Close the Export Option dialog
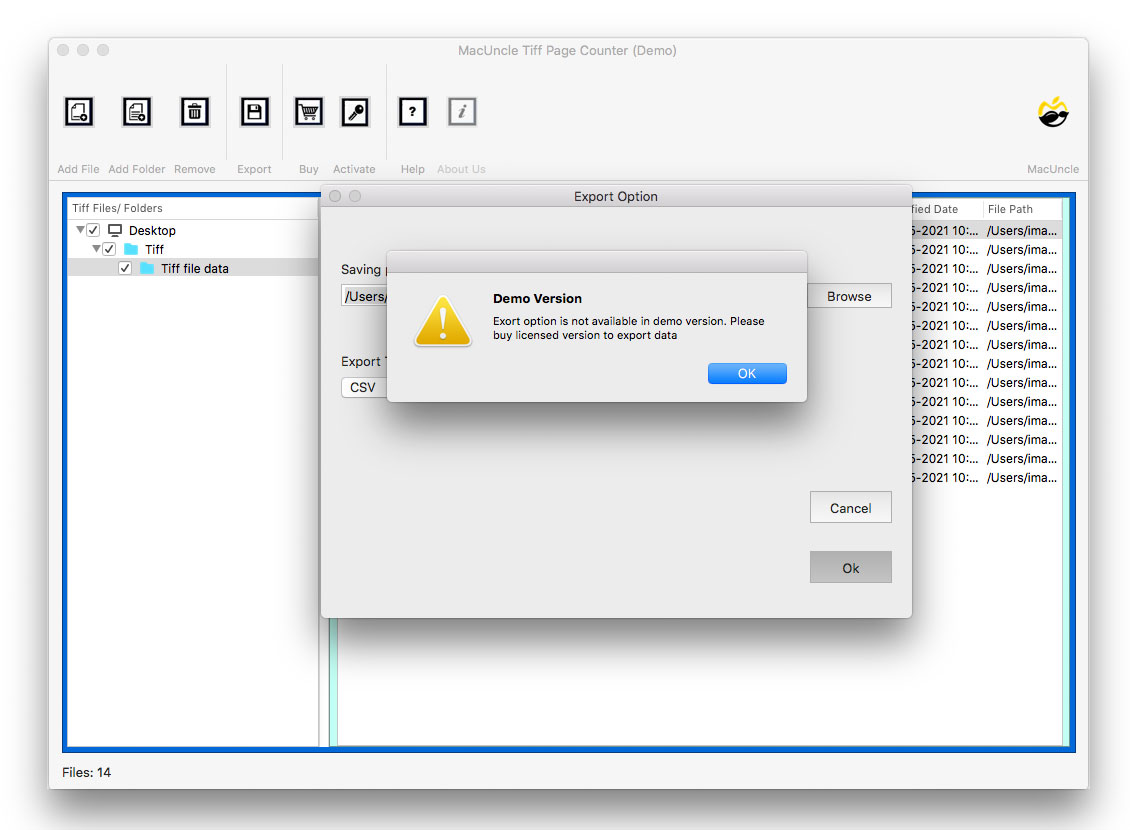 pyautogui.click(x=335, y=196)
